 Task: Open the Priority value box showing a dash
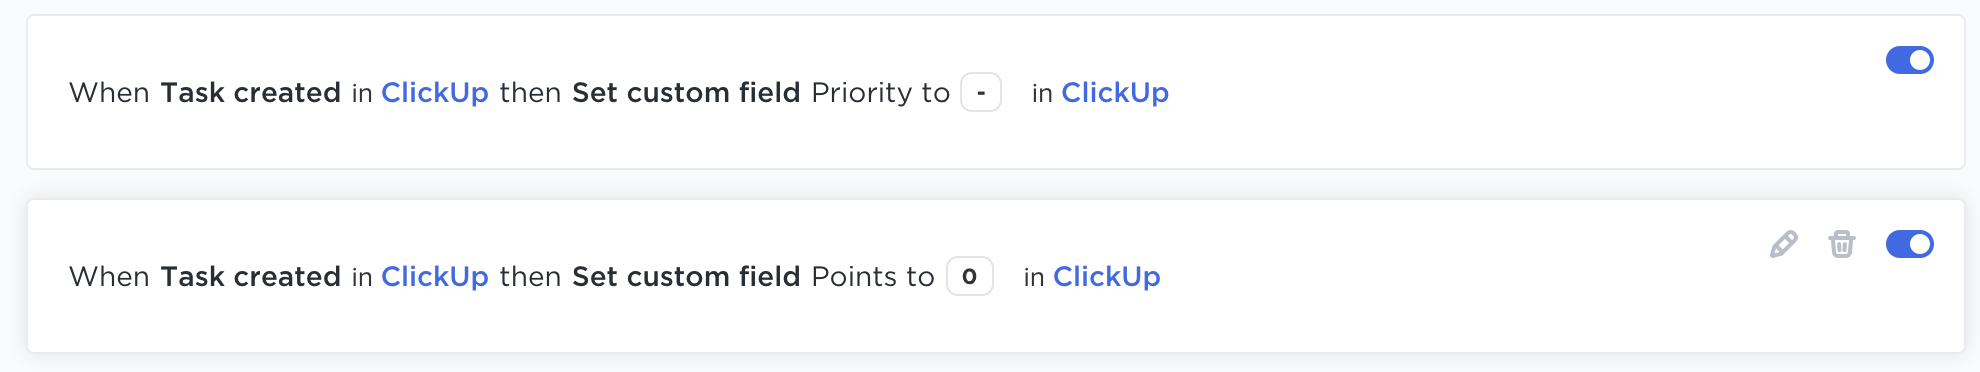981,92
